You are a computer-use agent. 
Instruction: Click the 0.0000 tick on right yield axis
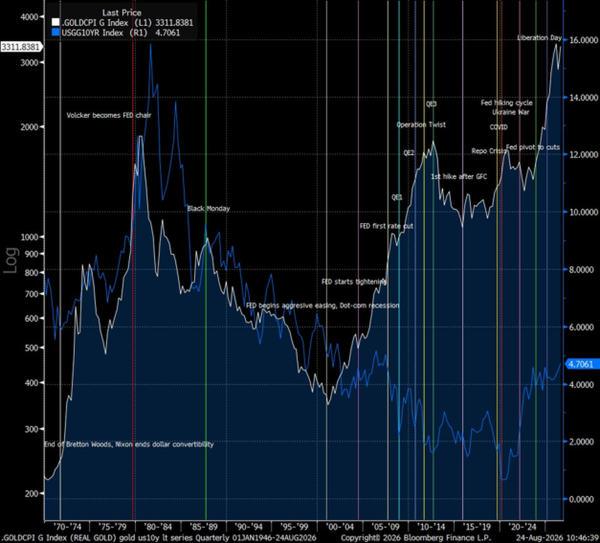click(x=584, y=499)
